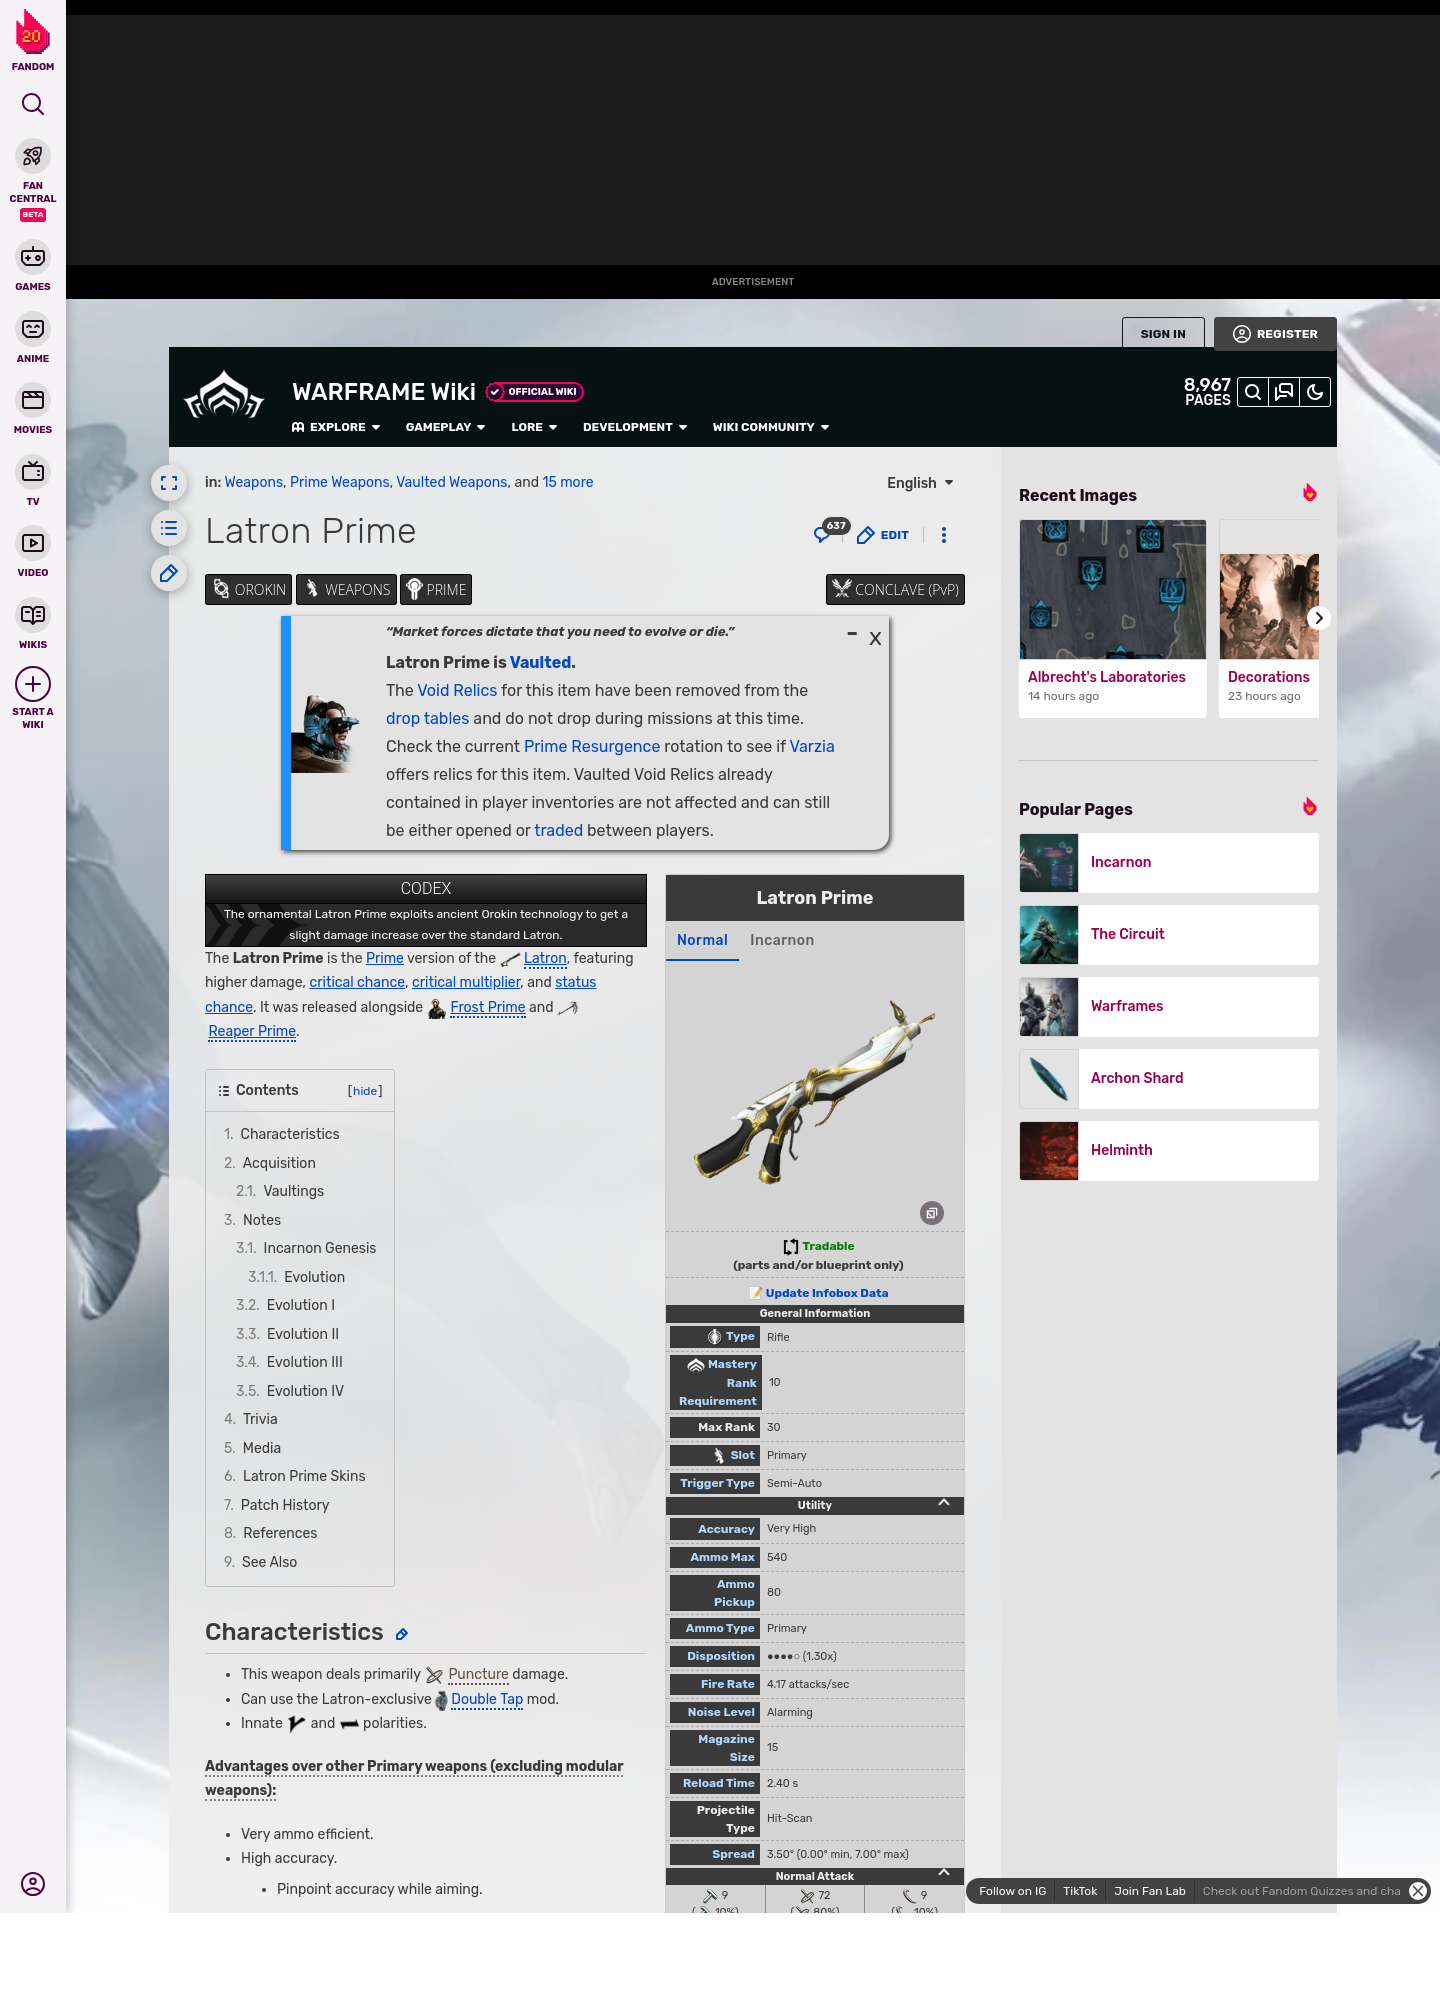1440x2000 pixels.
Task: Open the Anime sidebar icon
Action: [33, 329]
